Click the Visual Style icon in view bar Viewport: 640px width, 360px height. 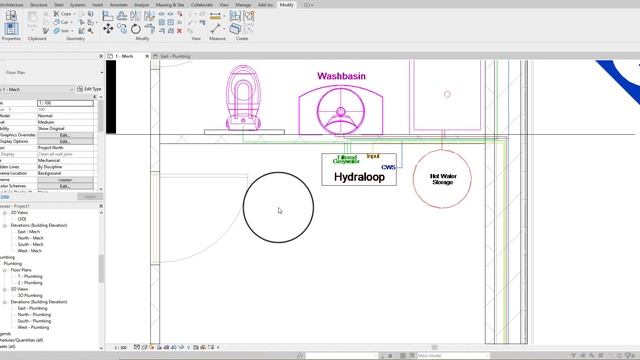click(x=144, y=347)
